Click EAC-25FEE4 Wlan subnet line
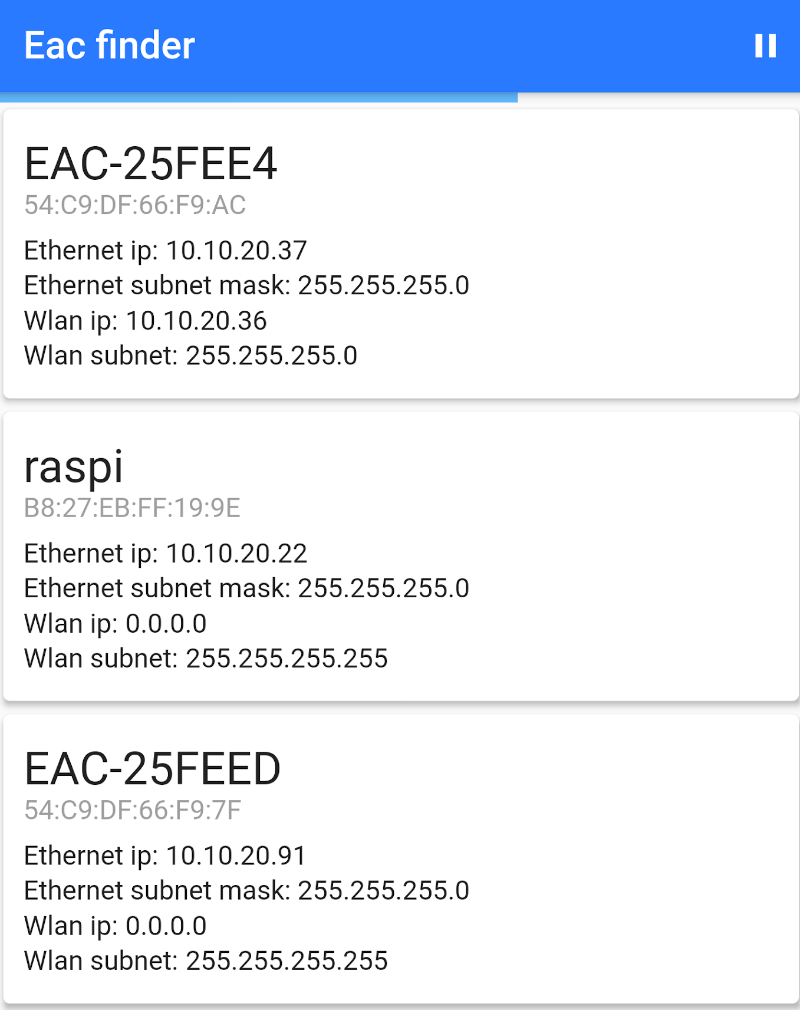The width and height of the screenshot is (800, 1010). pos(191,356)
